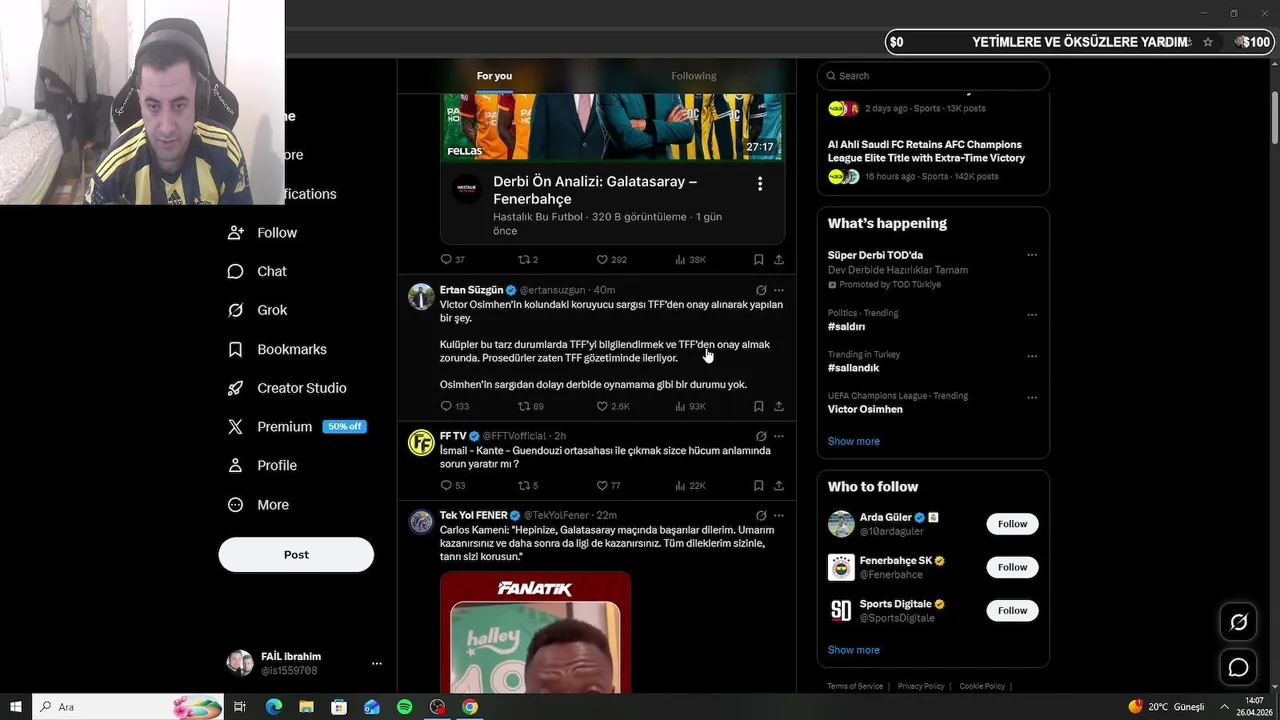Open Privacy Policy link
The height and width of the screenshot is (720, 1280).
(x=921, y=686)
